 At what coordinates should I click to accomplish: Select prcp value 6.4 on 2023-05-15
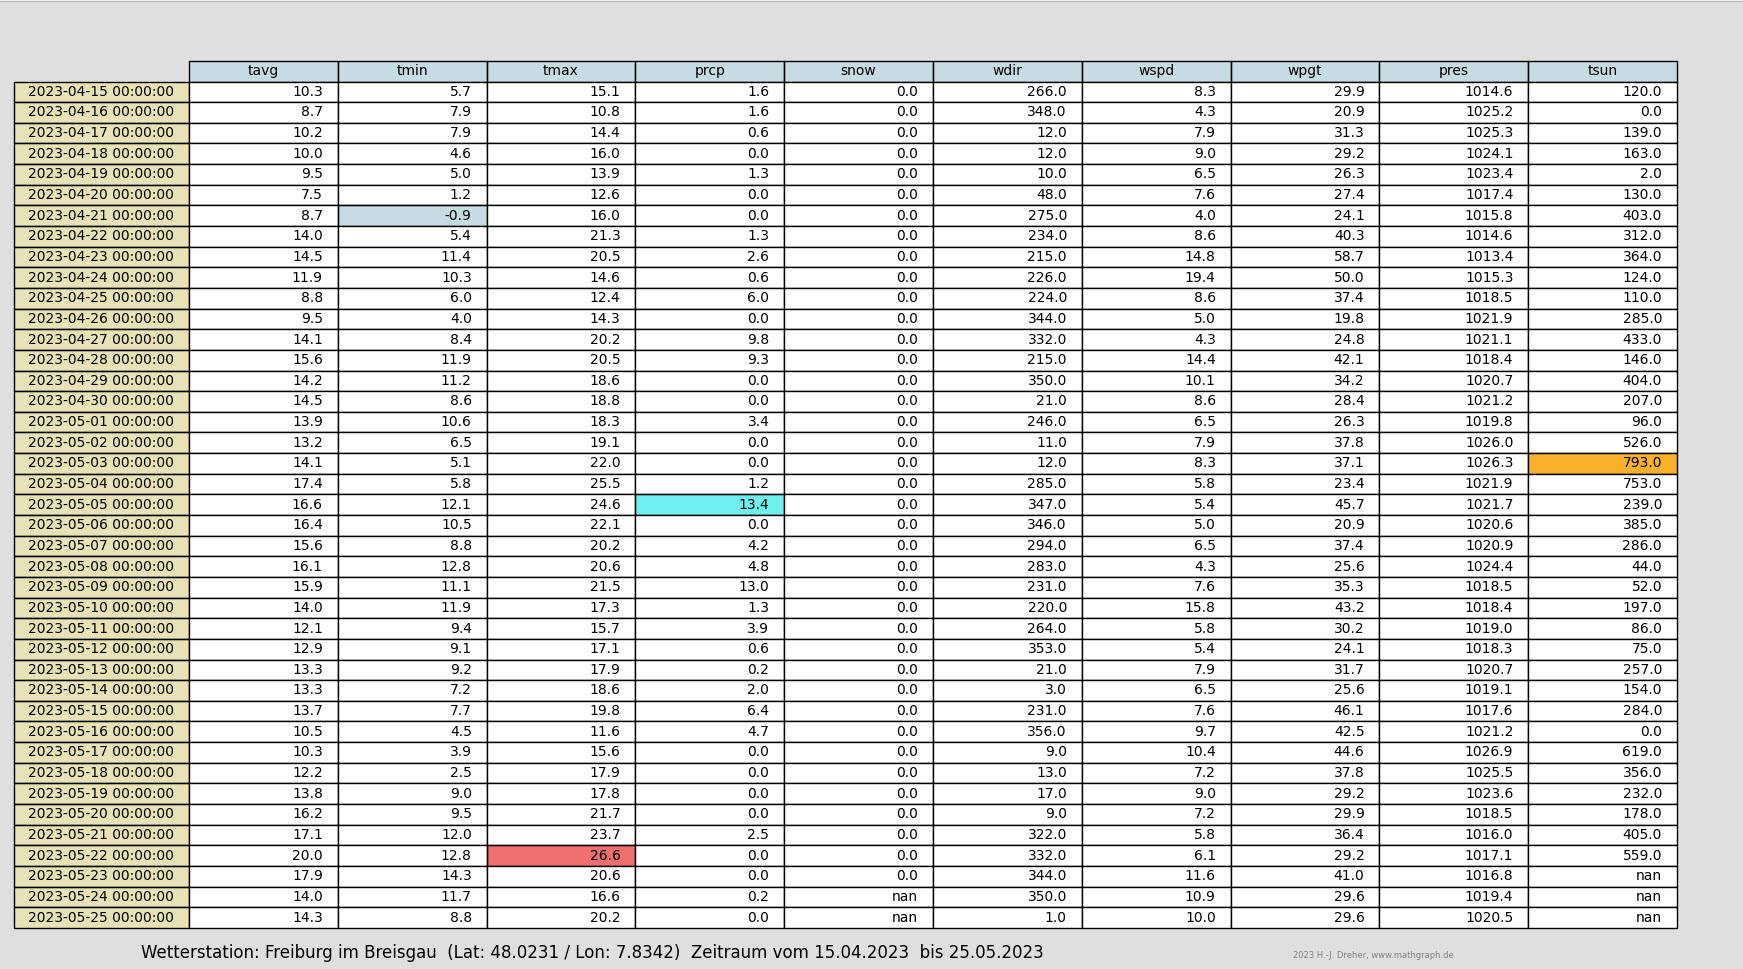(709, 711)
